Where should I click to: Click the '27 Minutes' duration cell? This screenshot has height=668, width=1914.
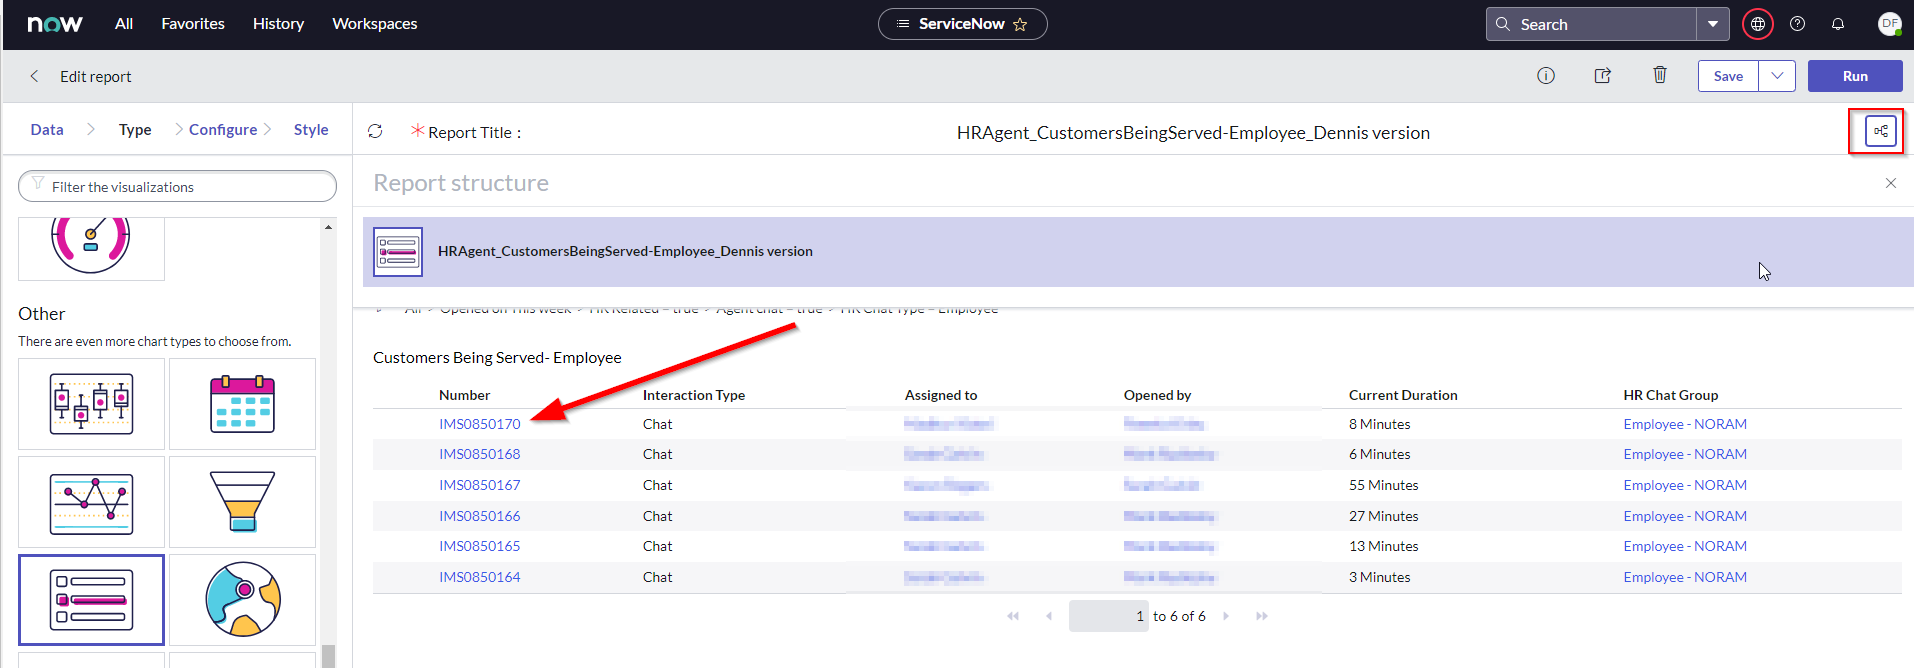point(1384,516)
